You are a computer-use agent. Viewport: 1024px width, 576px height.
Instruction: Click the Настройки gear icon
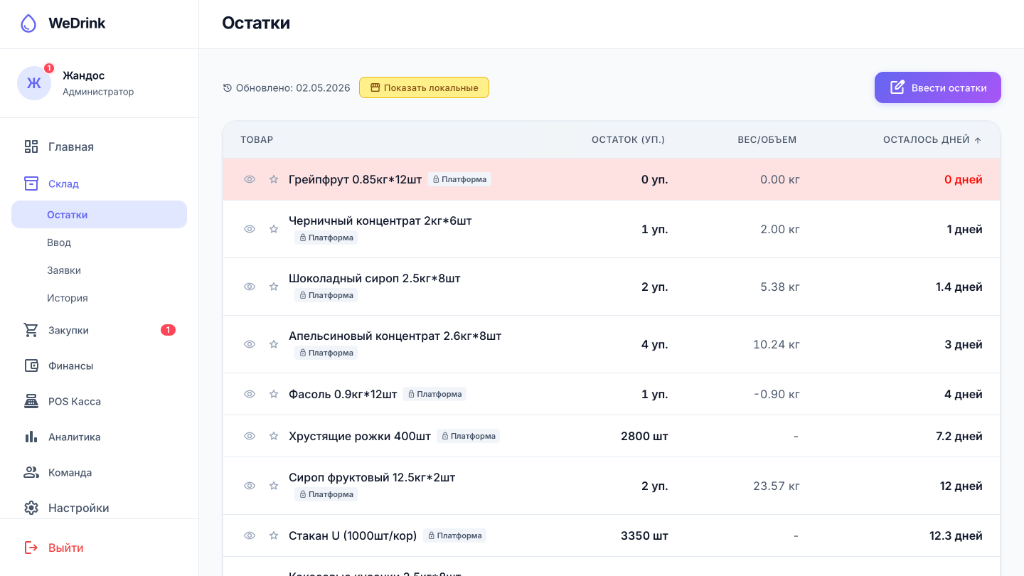pos(31,508)
